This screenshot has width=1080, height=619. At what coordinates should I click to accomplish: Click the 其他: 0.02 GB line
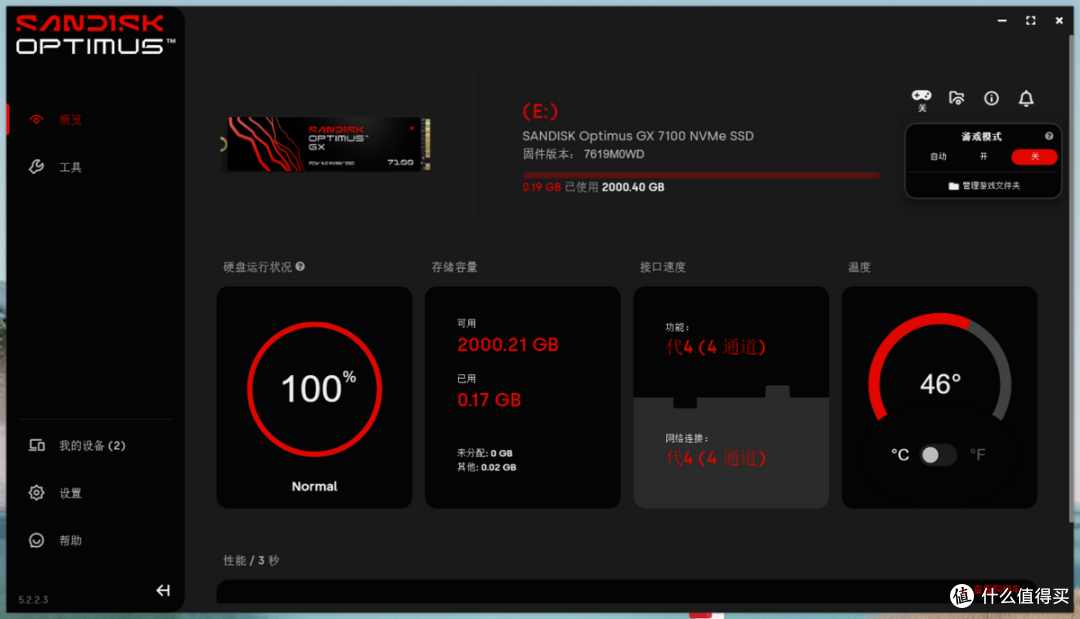pos(487,467)
